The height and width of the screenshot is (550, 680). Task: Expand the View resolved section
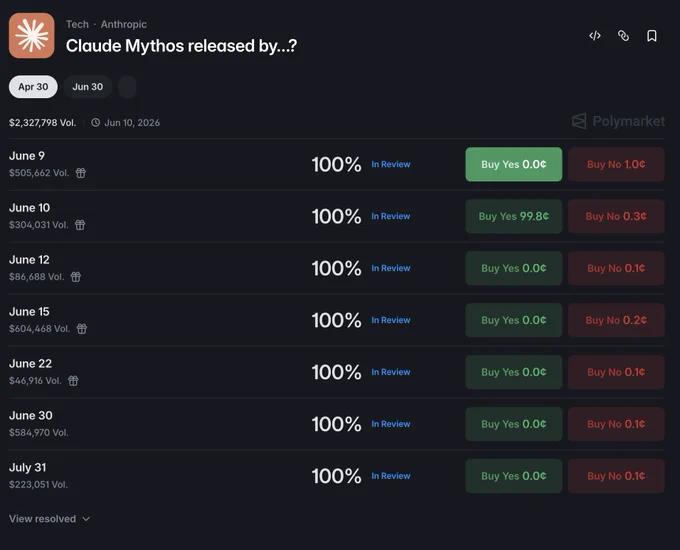tap(49, 519)
